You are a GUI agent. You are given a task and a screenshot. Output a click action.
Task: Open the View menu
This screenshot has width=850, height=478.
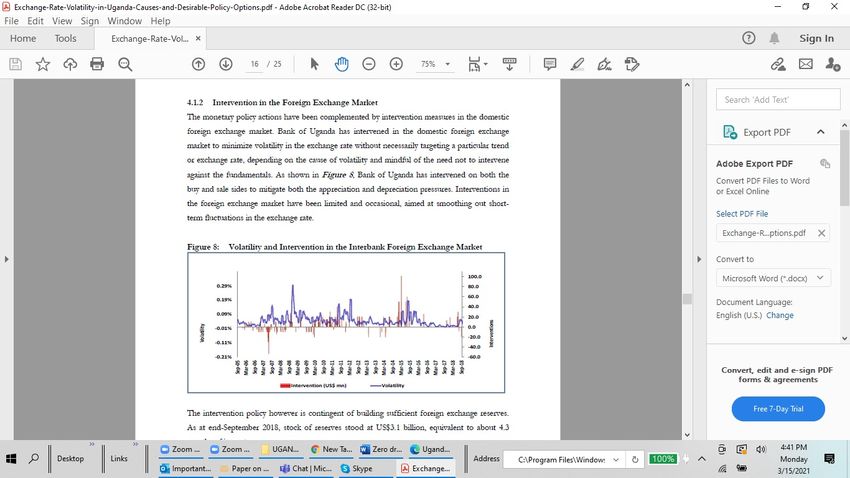tap(62, 21)
